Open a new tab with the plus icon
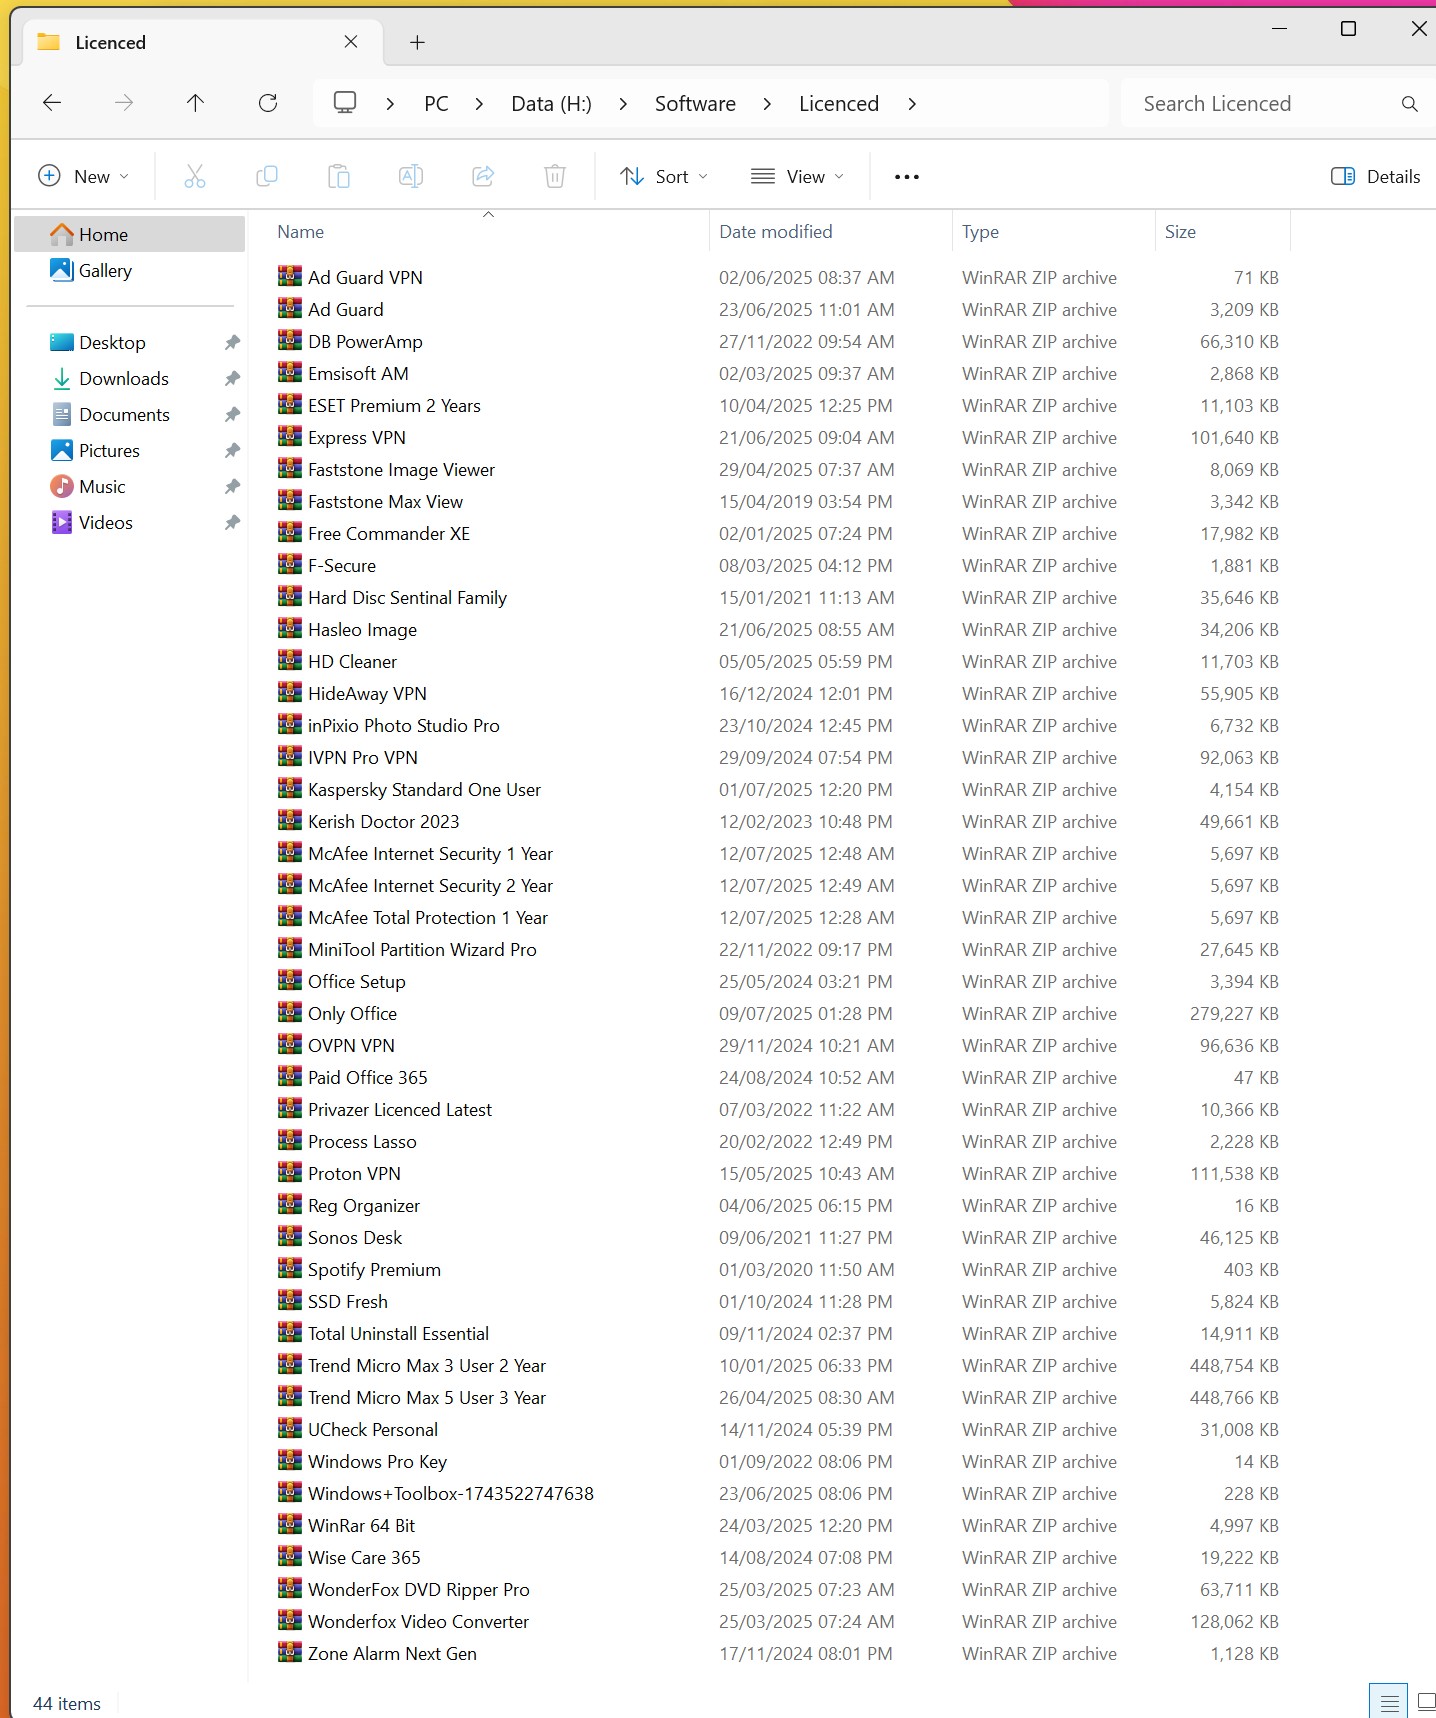This screenshot has width=1436, height=1718. pos(418,42)
